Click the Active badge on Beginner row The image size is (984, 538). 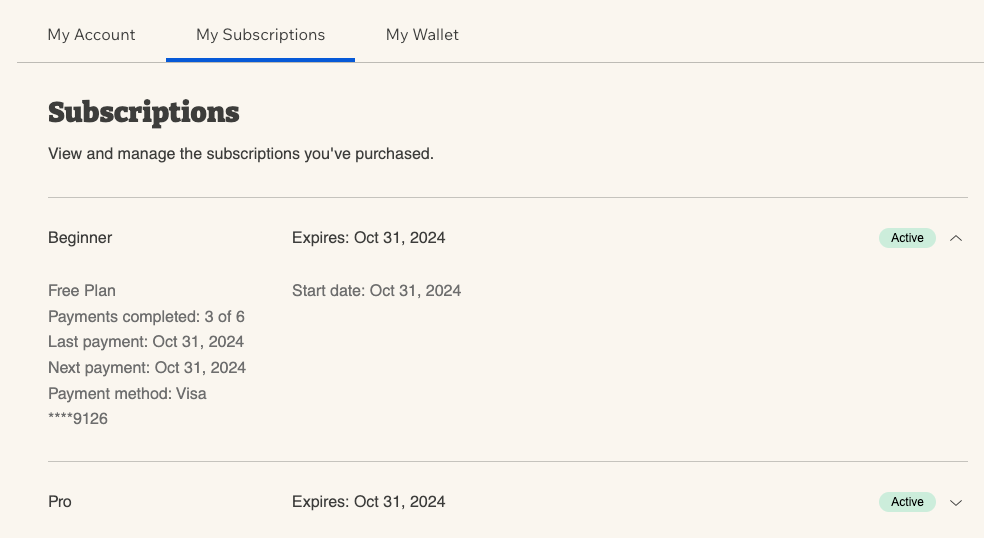(907, 238)
